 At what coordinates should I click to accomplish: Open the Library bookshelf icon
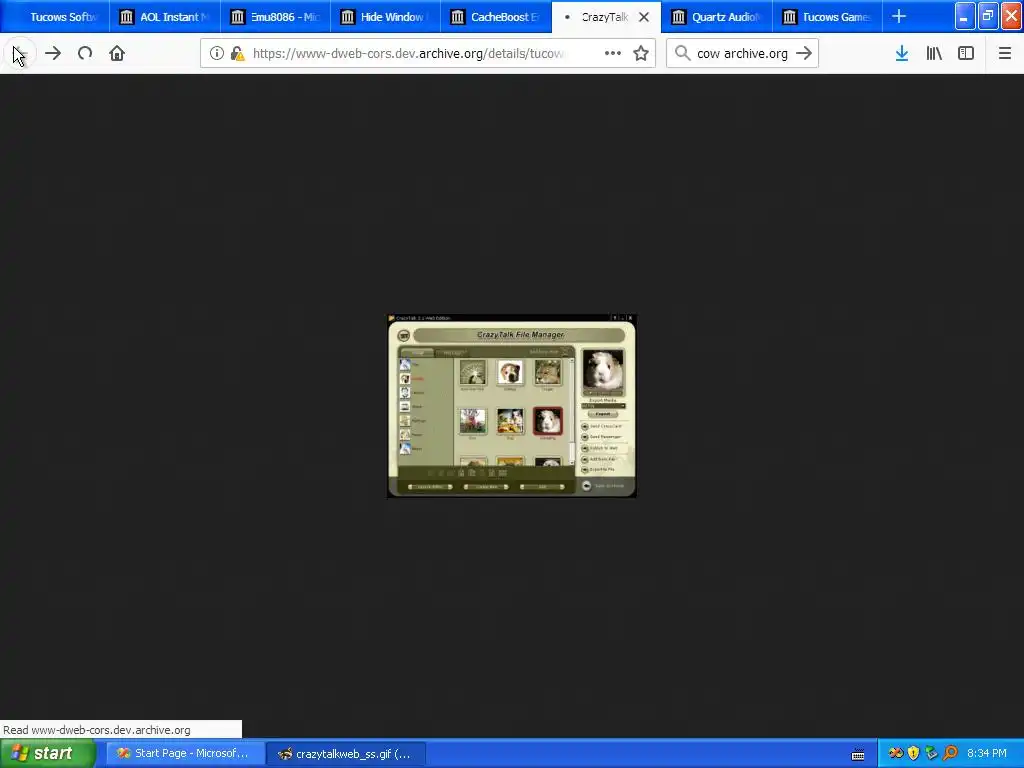coord(934,54)
